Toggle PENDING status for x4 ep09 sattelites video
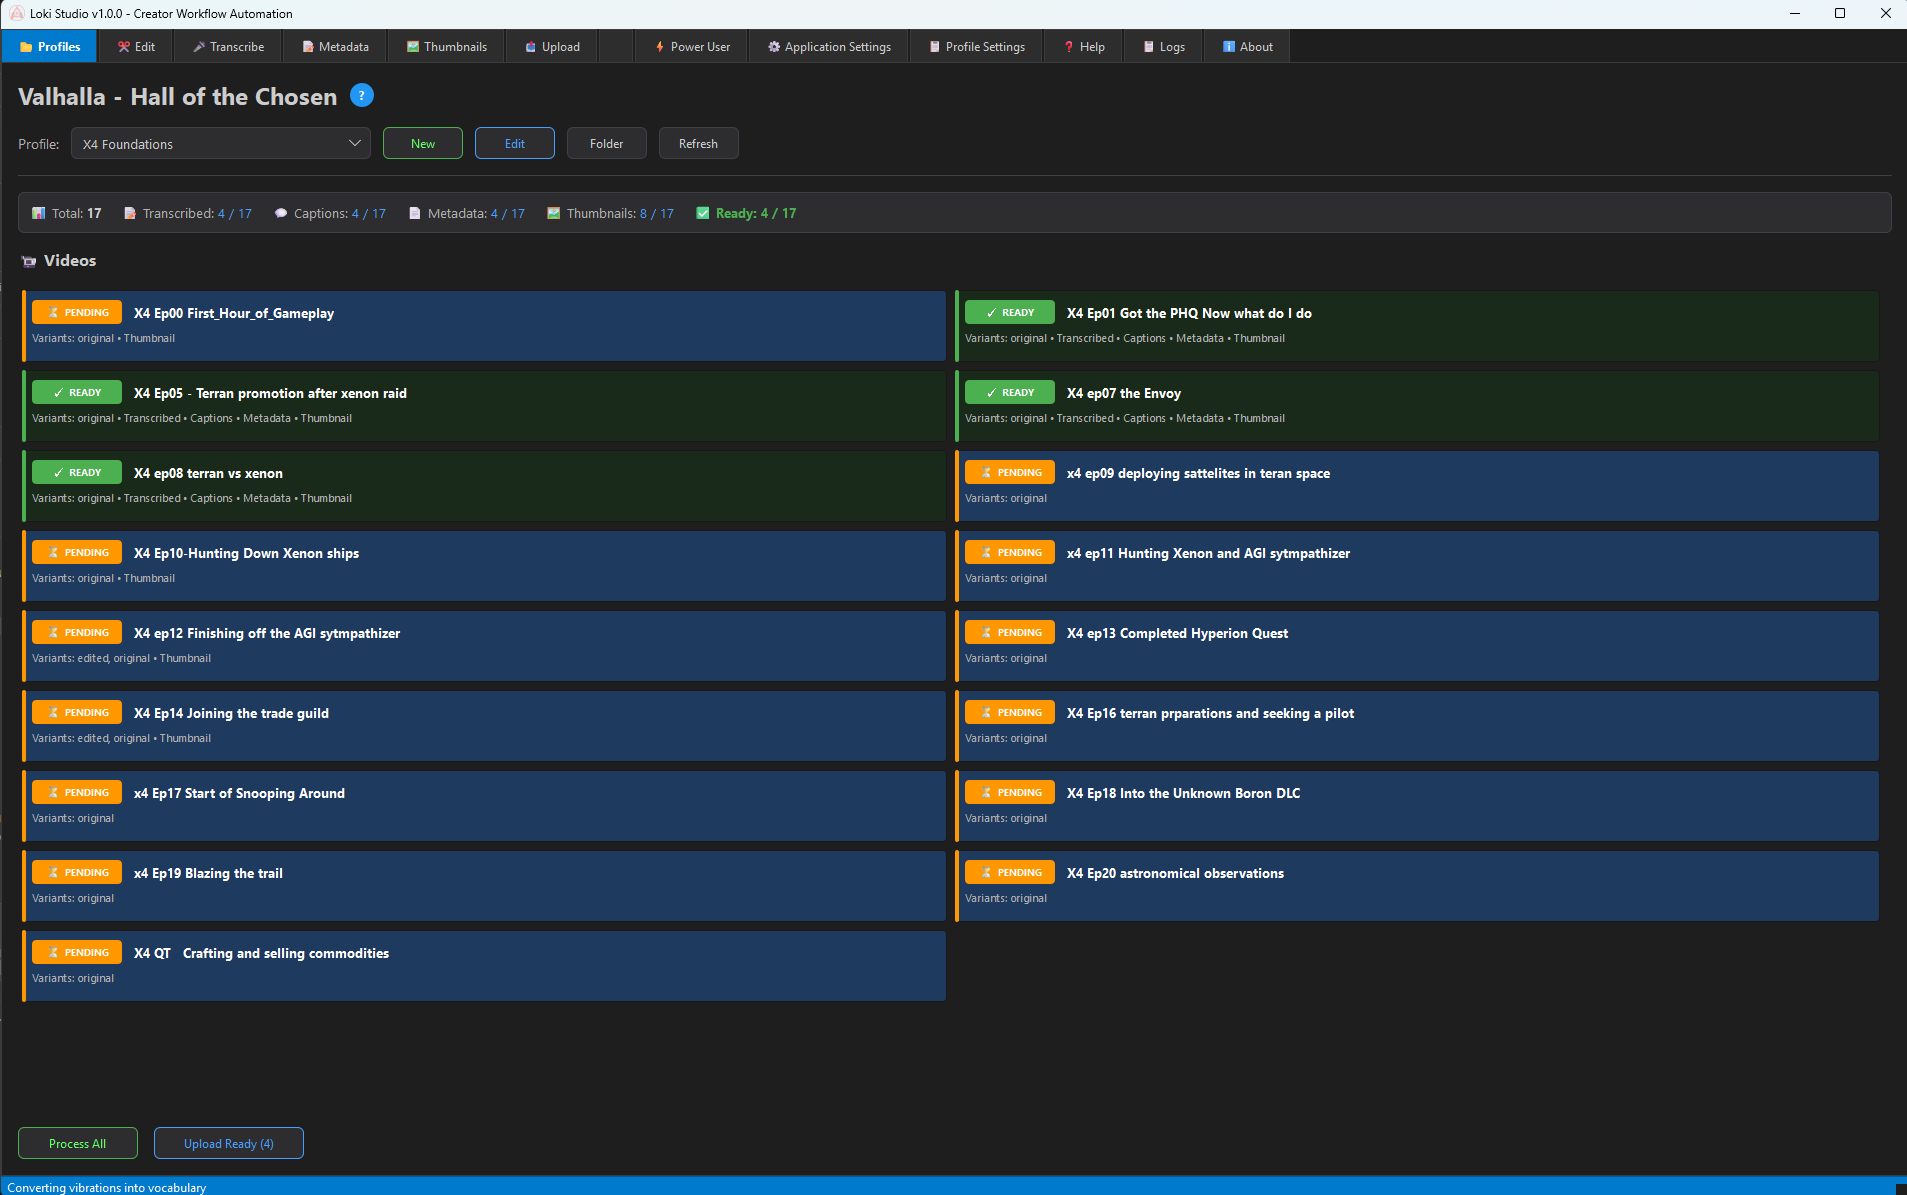The width and height of the screenshot is (1907, 1195). (1010, 471)
